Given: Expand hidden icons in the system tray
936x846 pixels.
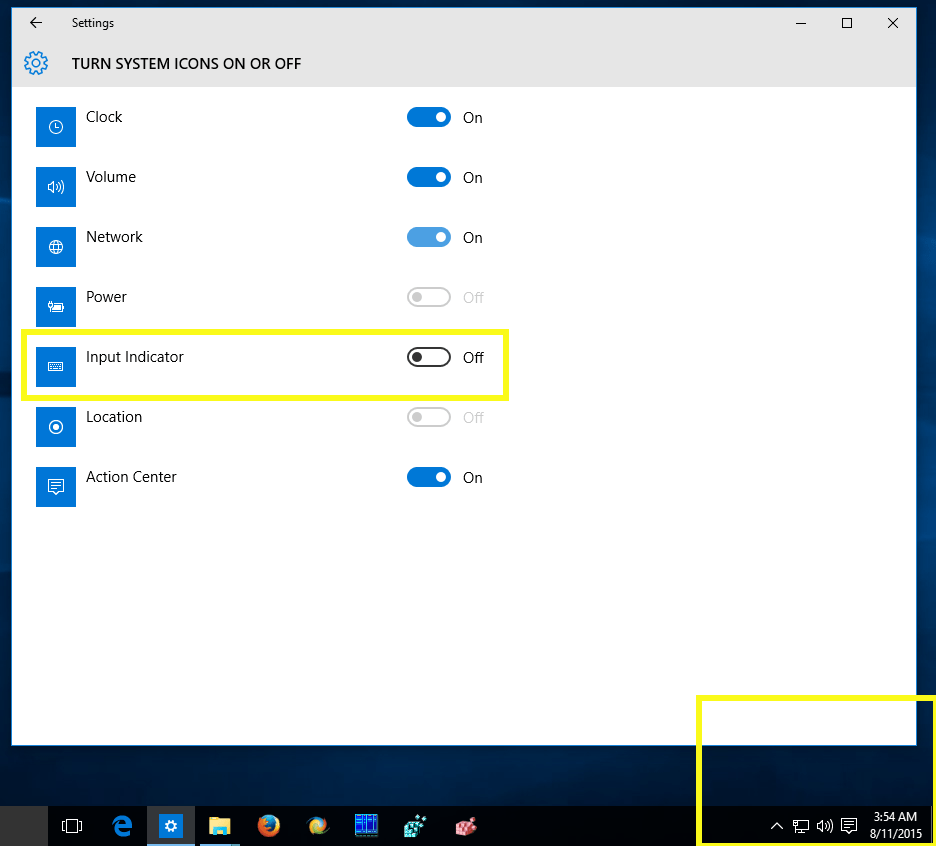Looking at the screenshot, I should (x=777, y=826).
